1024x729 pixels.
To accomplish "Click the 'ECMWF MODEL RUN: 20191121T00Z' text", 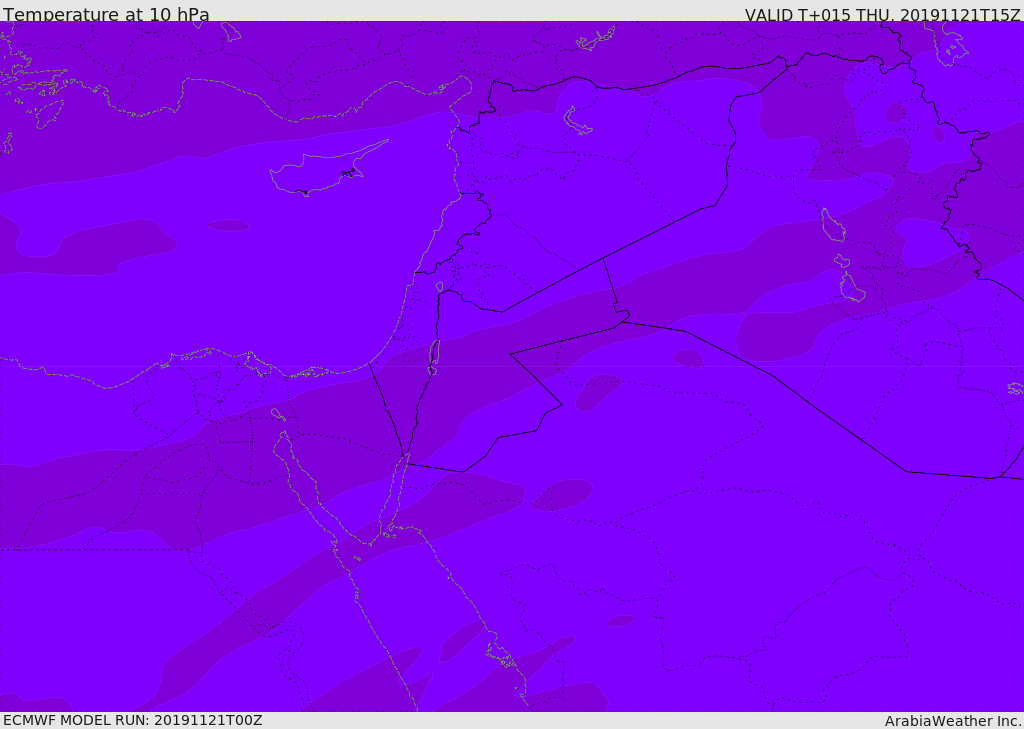I will point(133,721).
